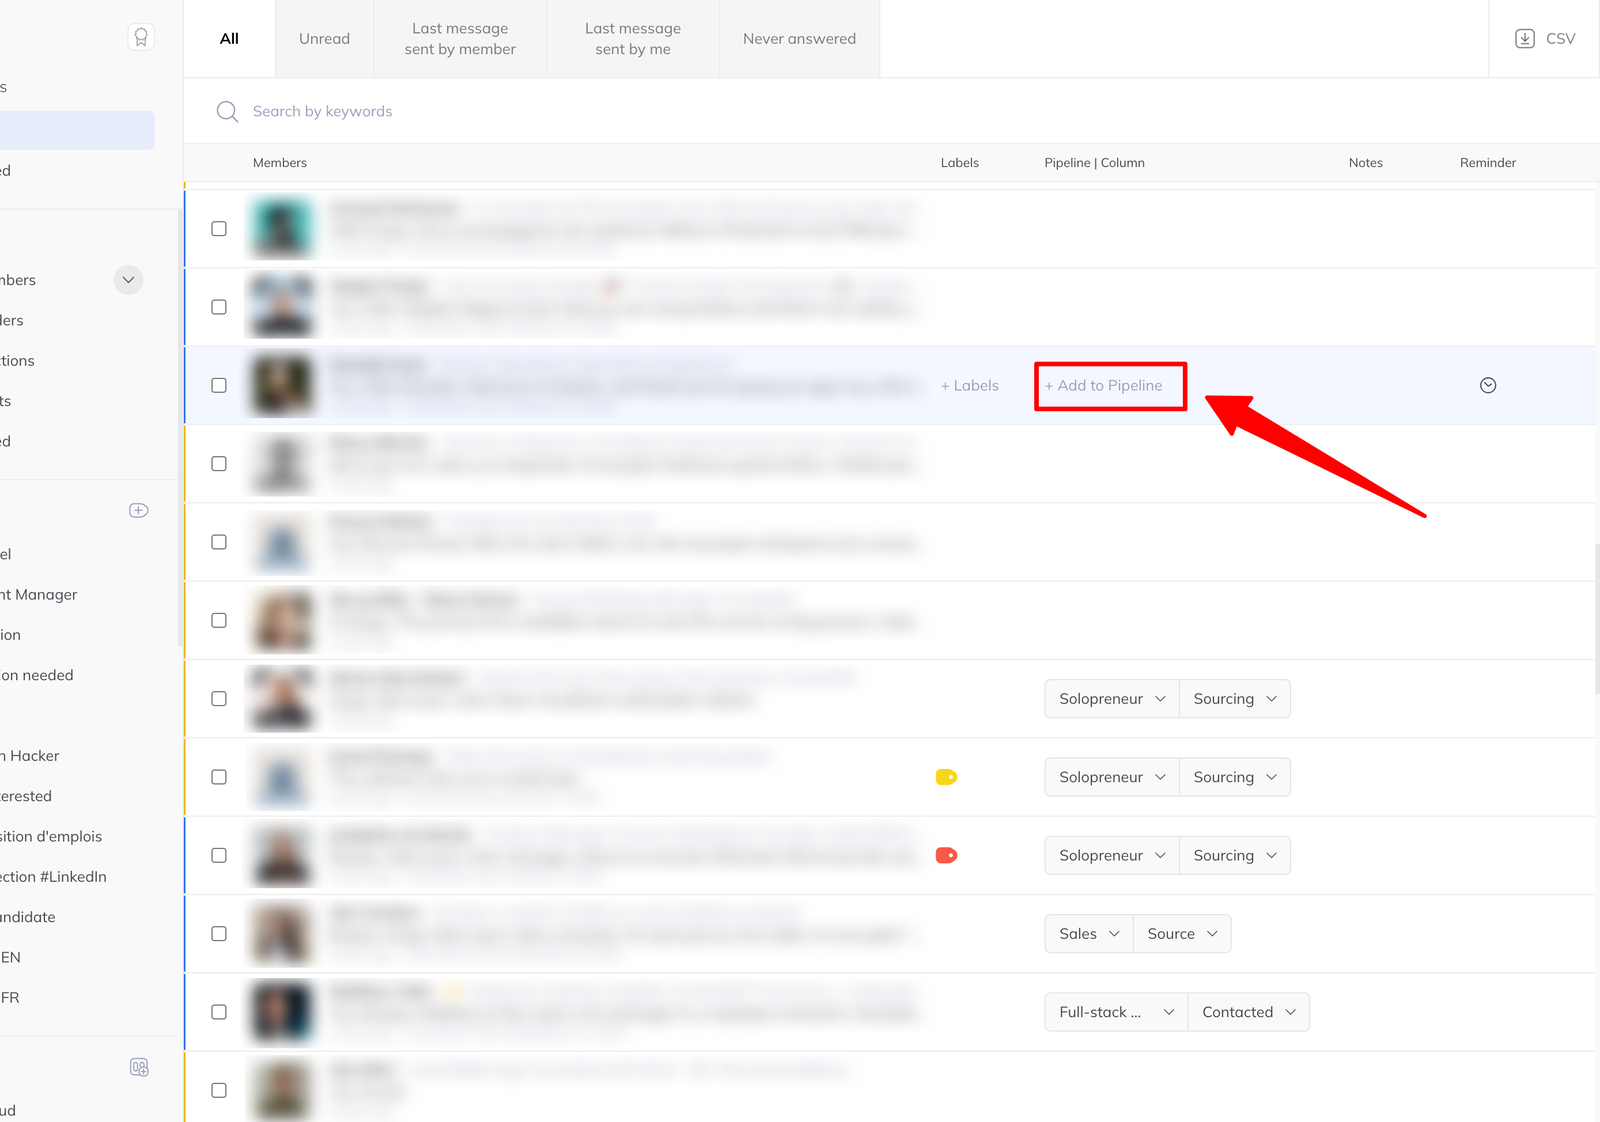
Task: Expand the sidebar chevron next to 'nbers'
Action: [128, 280]
